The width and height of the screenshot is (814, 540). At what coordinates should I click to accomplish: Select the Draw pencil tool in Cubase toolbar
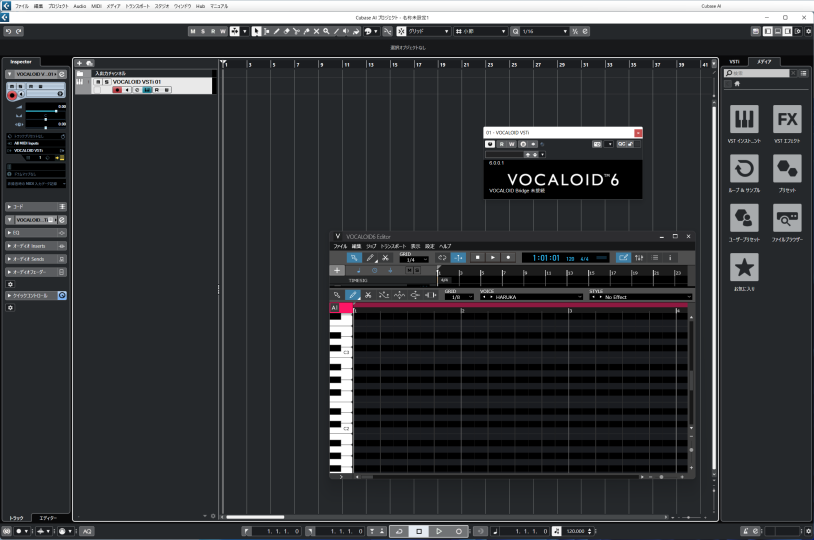tap(277, 32)
